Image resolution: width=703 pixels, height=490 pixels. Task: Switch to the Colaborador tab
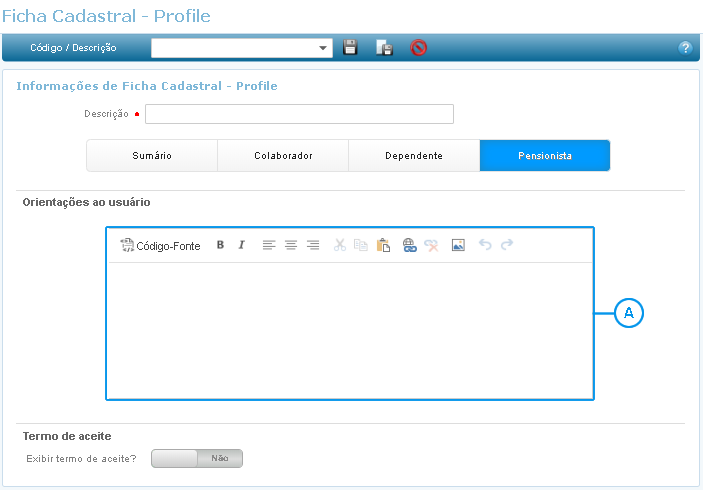pos(283,156)
